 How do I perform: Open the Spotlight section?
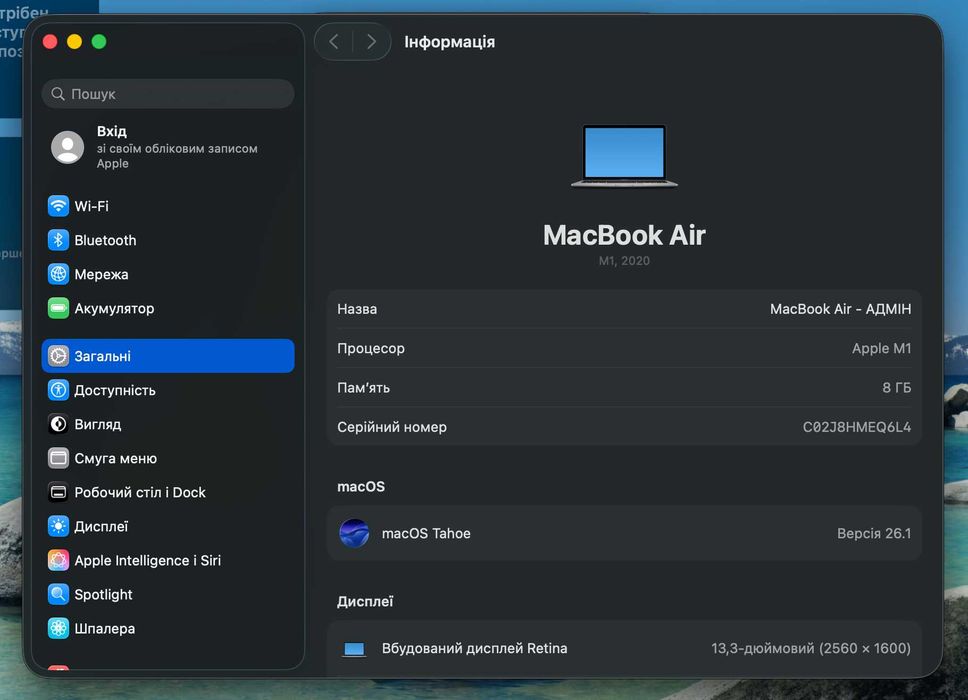168,594
